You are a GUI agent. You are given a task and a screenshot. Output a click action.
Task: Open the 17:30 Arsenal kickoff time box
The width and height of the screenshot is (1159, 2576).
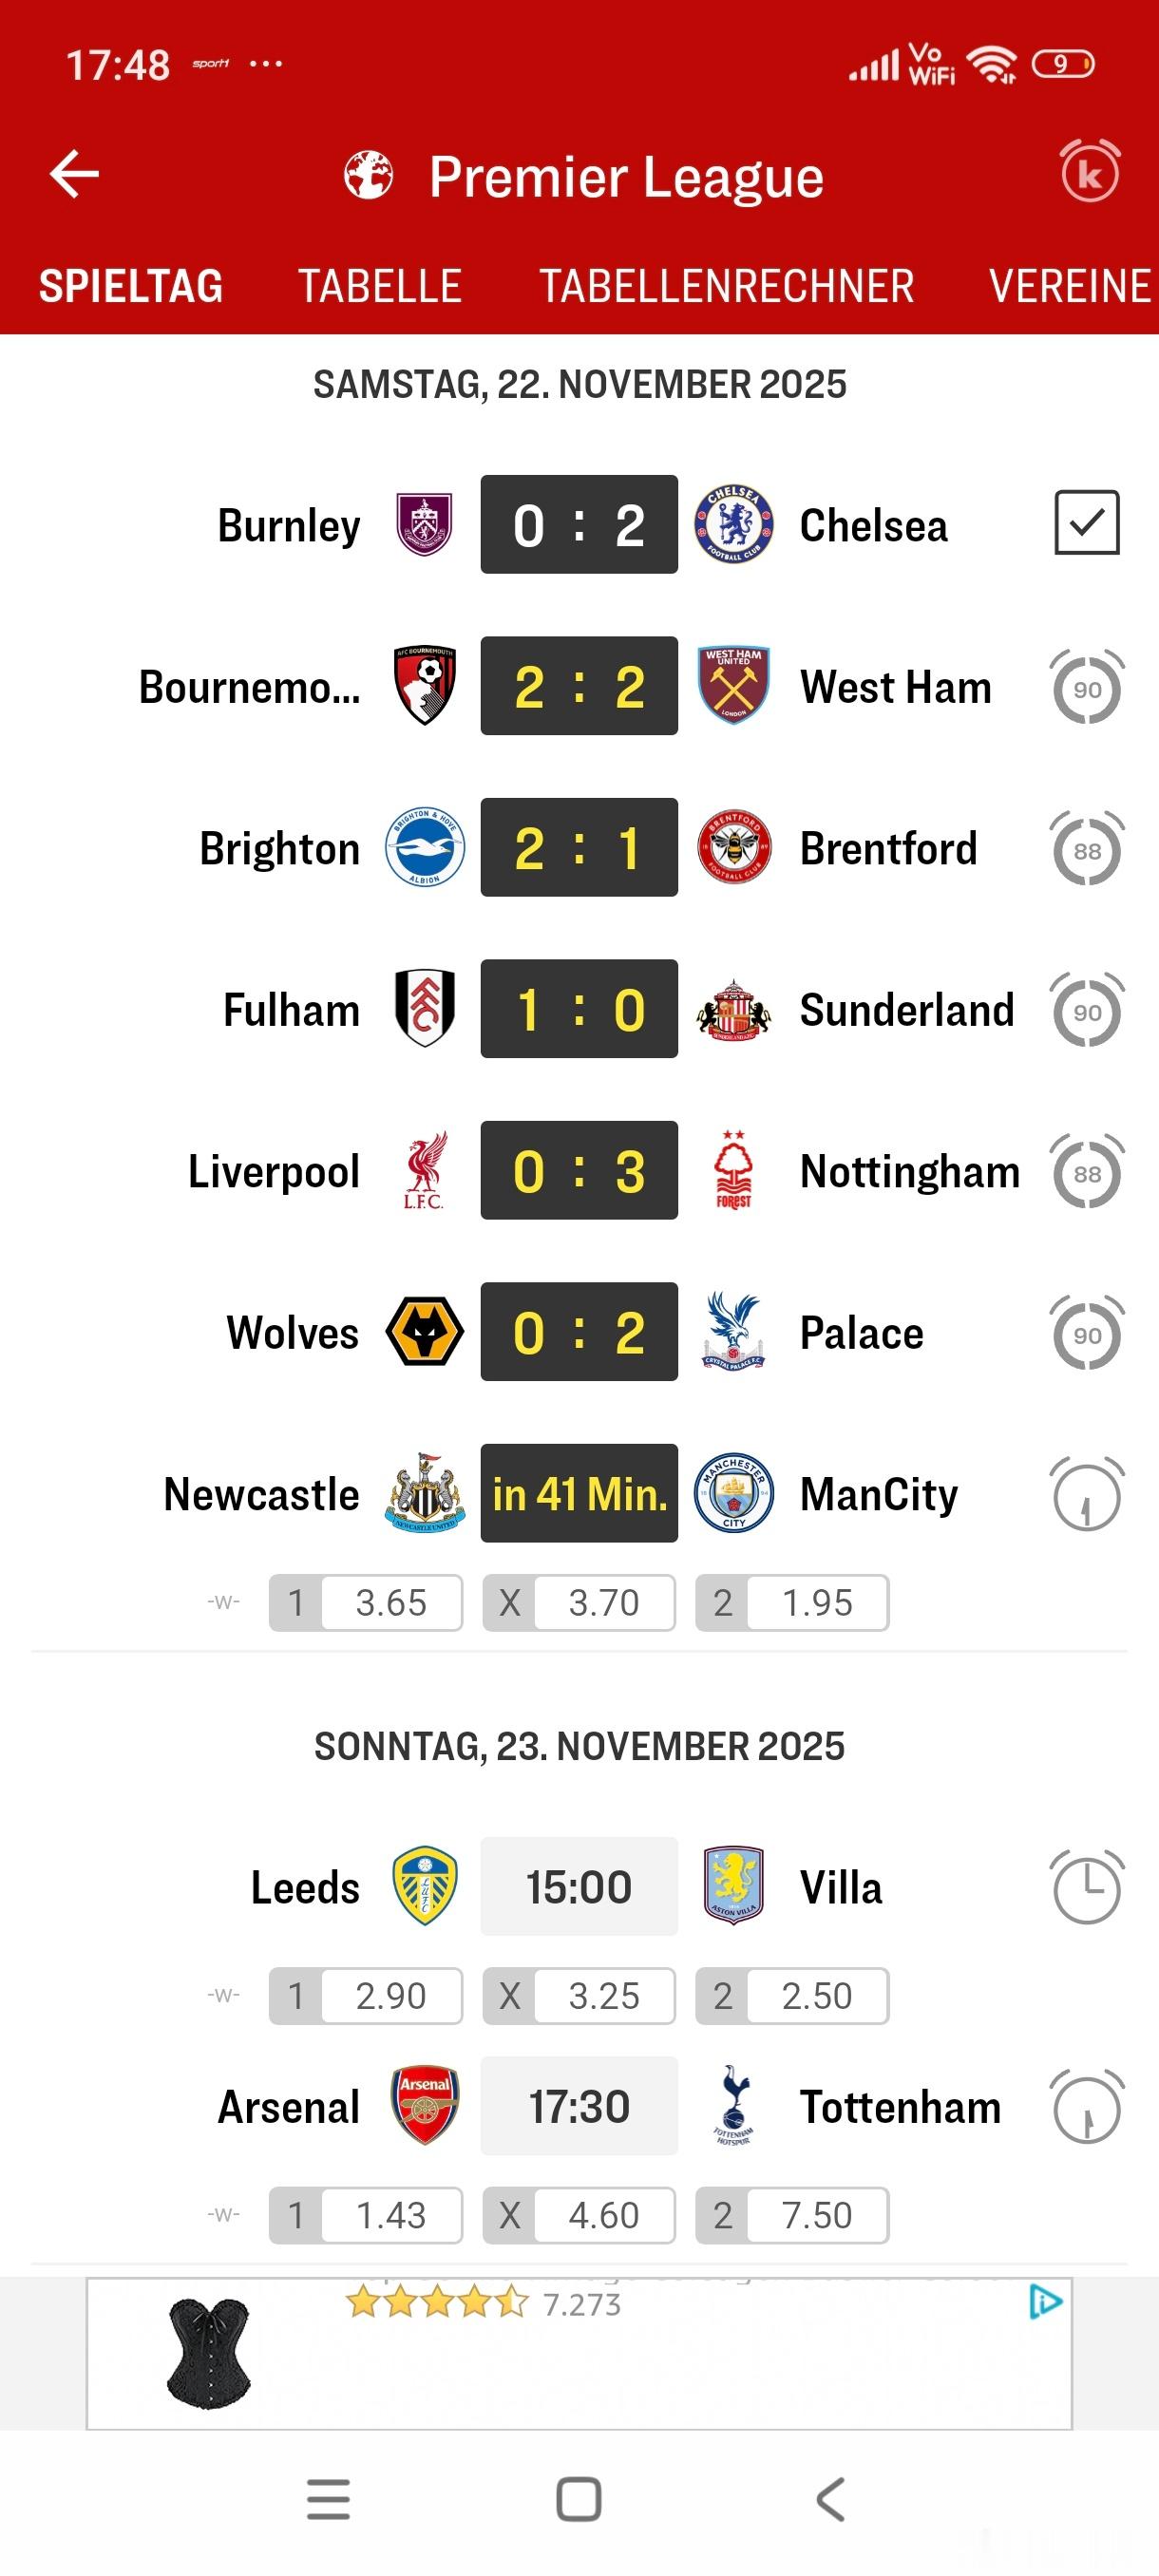point(579,2106)
